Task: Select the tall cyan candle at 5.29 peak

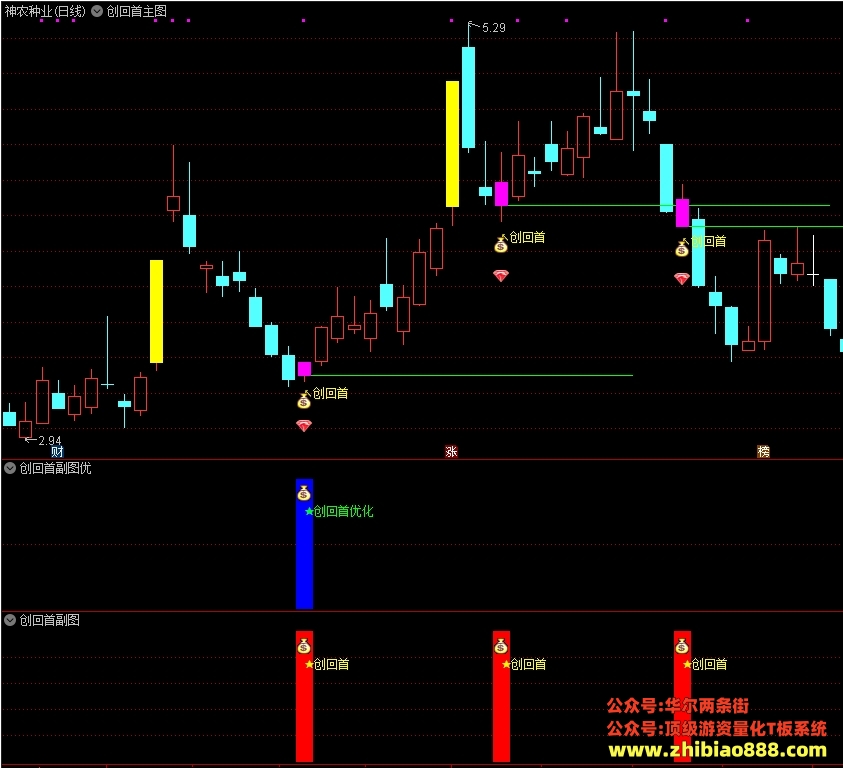Action: pyautogui.click(x=468, y=97)
